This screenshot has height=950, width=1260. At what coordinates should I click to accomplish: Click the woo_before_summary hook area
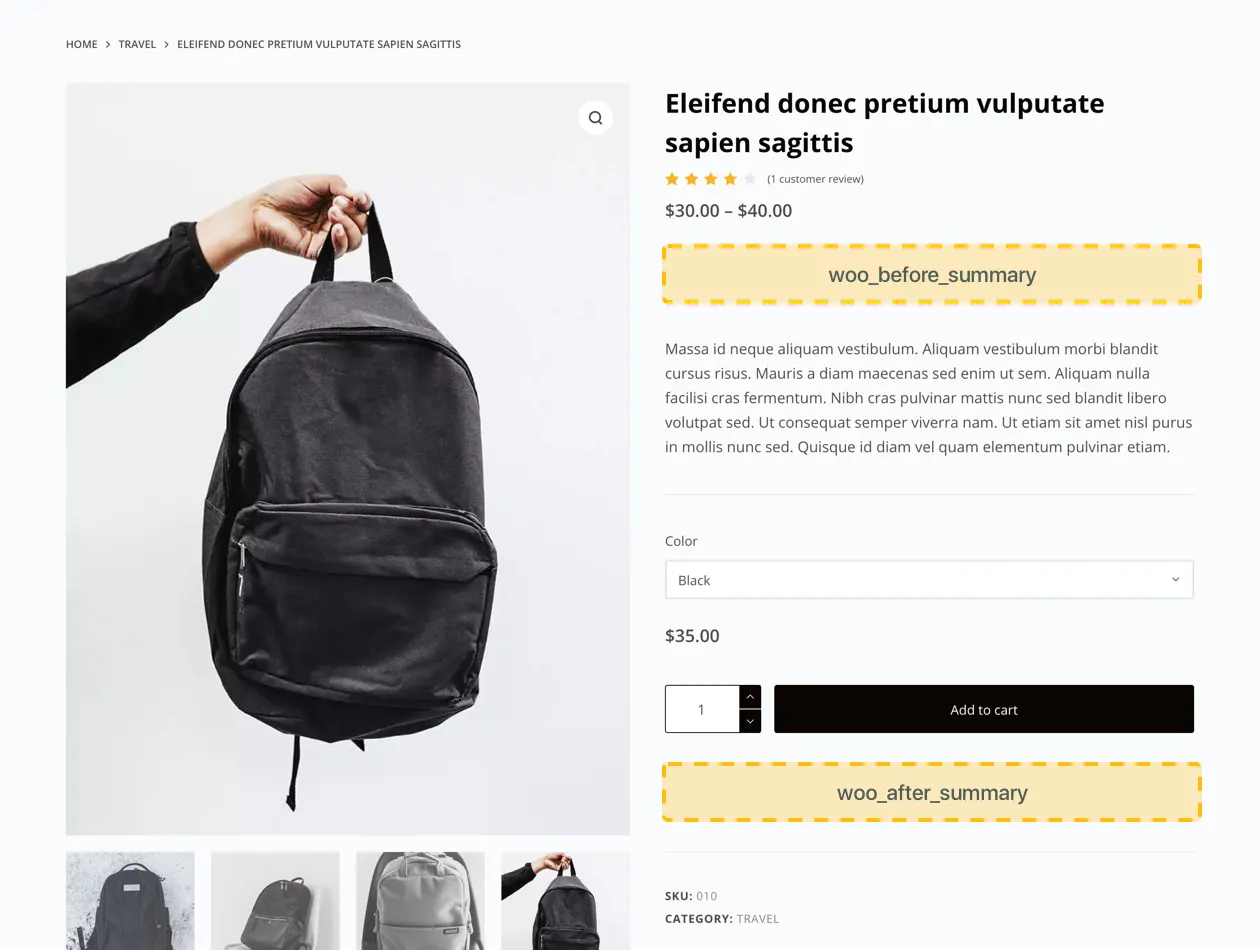931,274
